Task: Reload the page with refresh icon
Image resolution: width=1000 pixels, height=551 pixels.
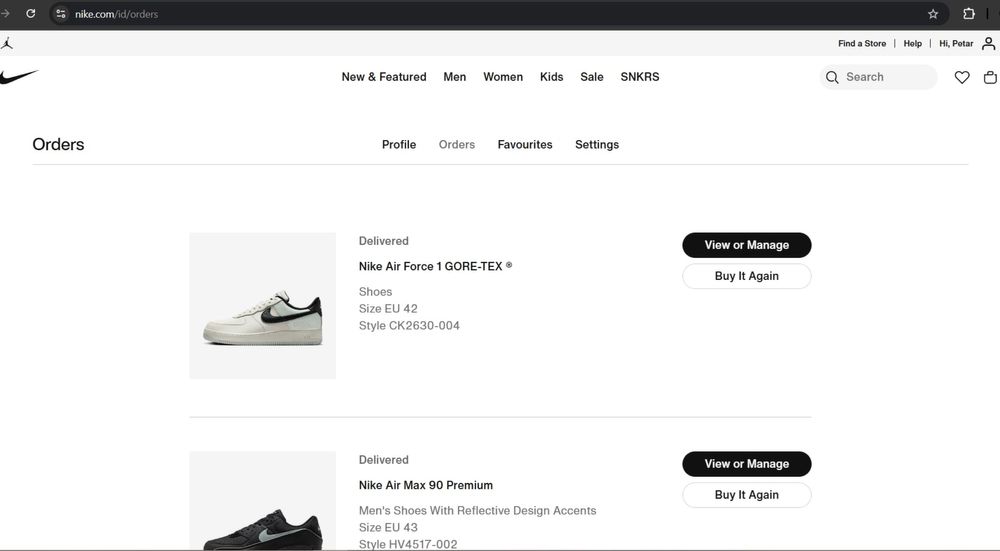Action: 31,14
